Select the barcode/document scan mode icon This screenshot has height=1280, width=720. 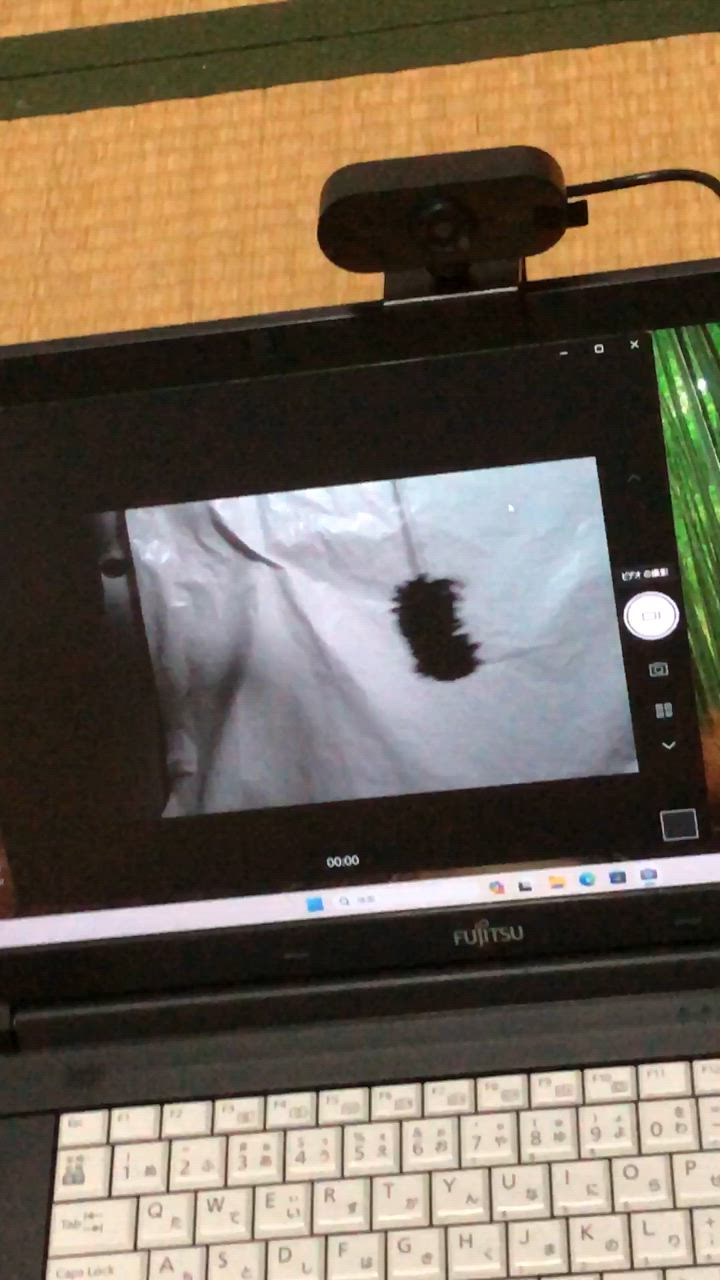[x=663, y=710]
